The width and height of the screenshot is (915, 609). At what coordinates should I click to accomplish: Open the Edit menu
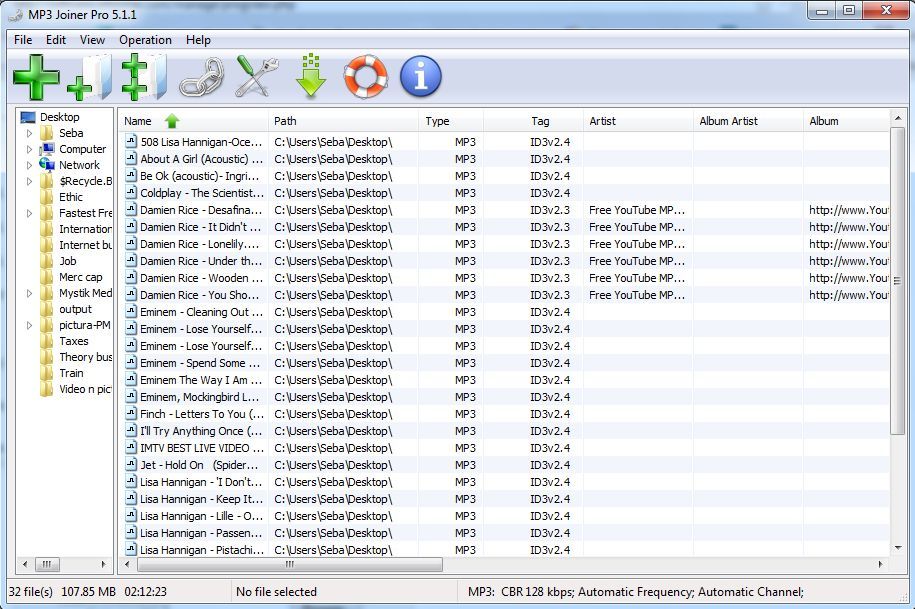tap(55, 40)
